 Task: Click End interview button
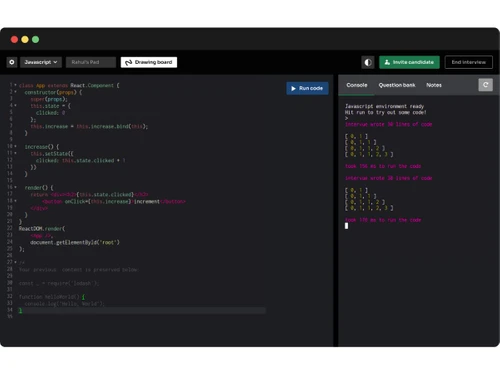(x=469, y=62)
